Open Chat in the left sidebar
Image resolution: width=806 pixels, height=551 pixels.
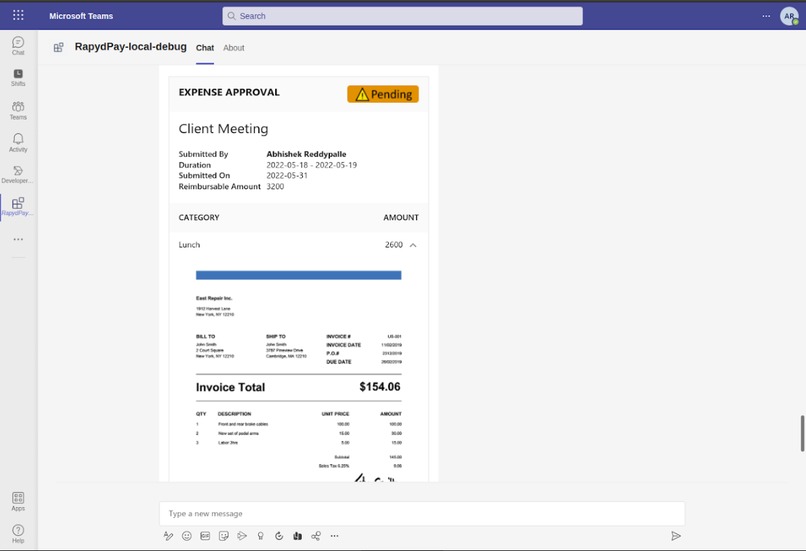[x=18, y=46]
